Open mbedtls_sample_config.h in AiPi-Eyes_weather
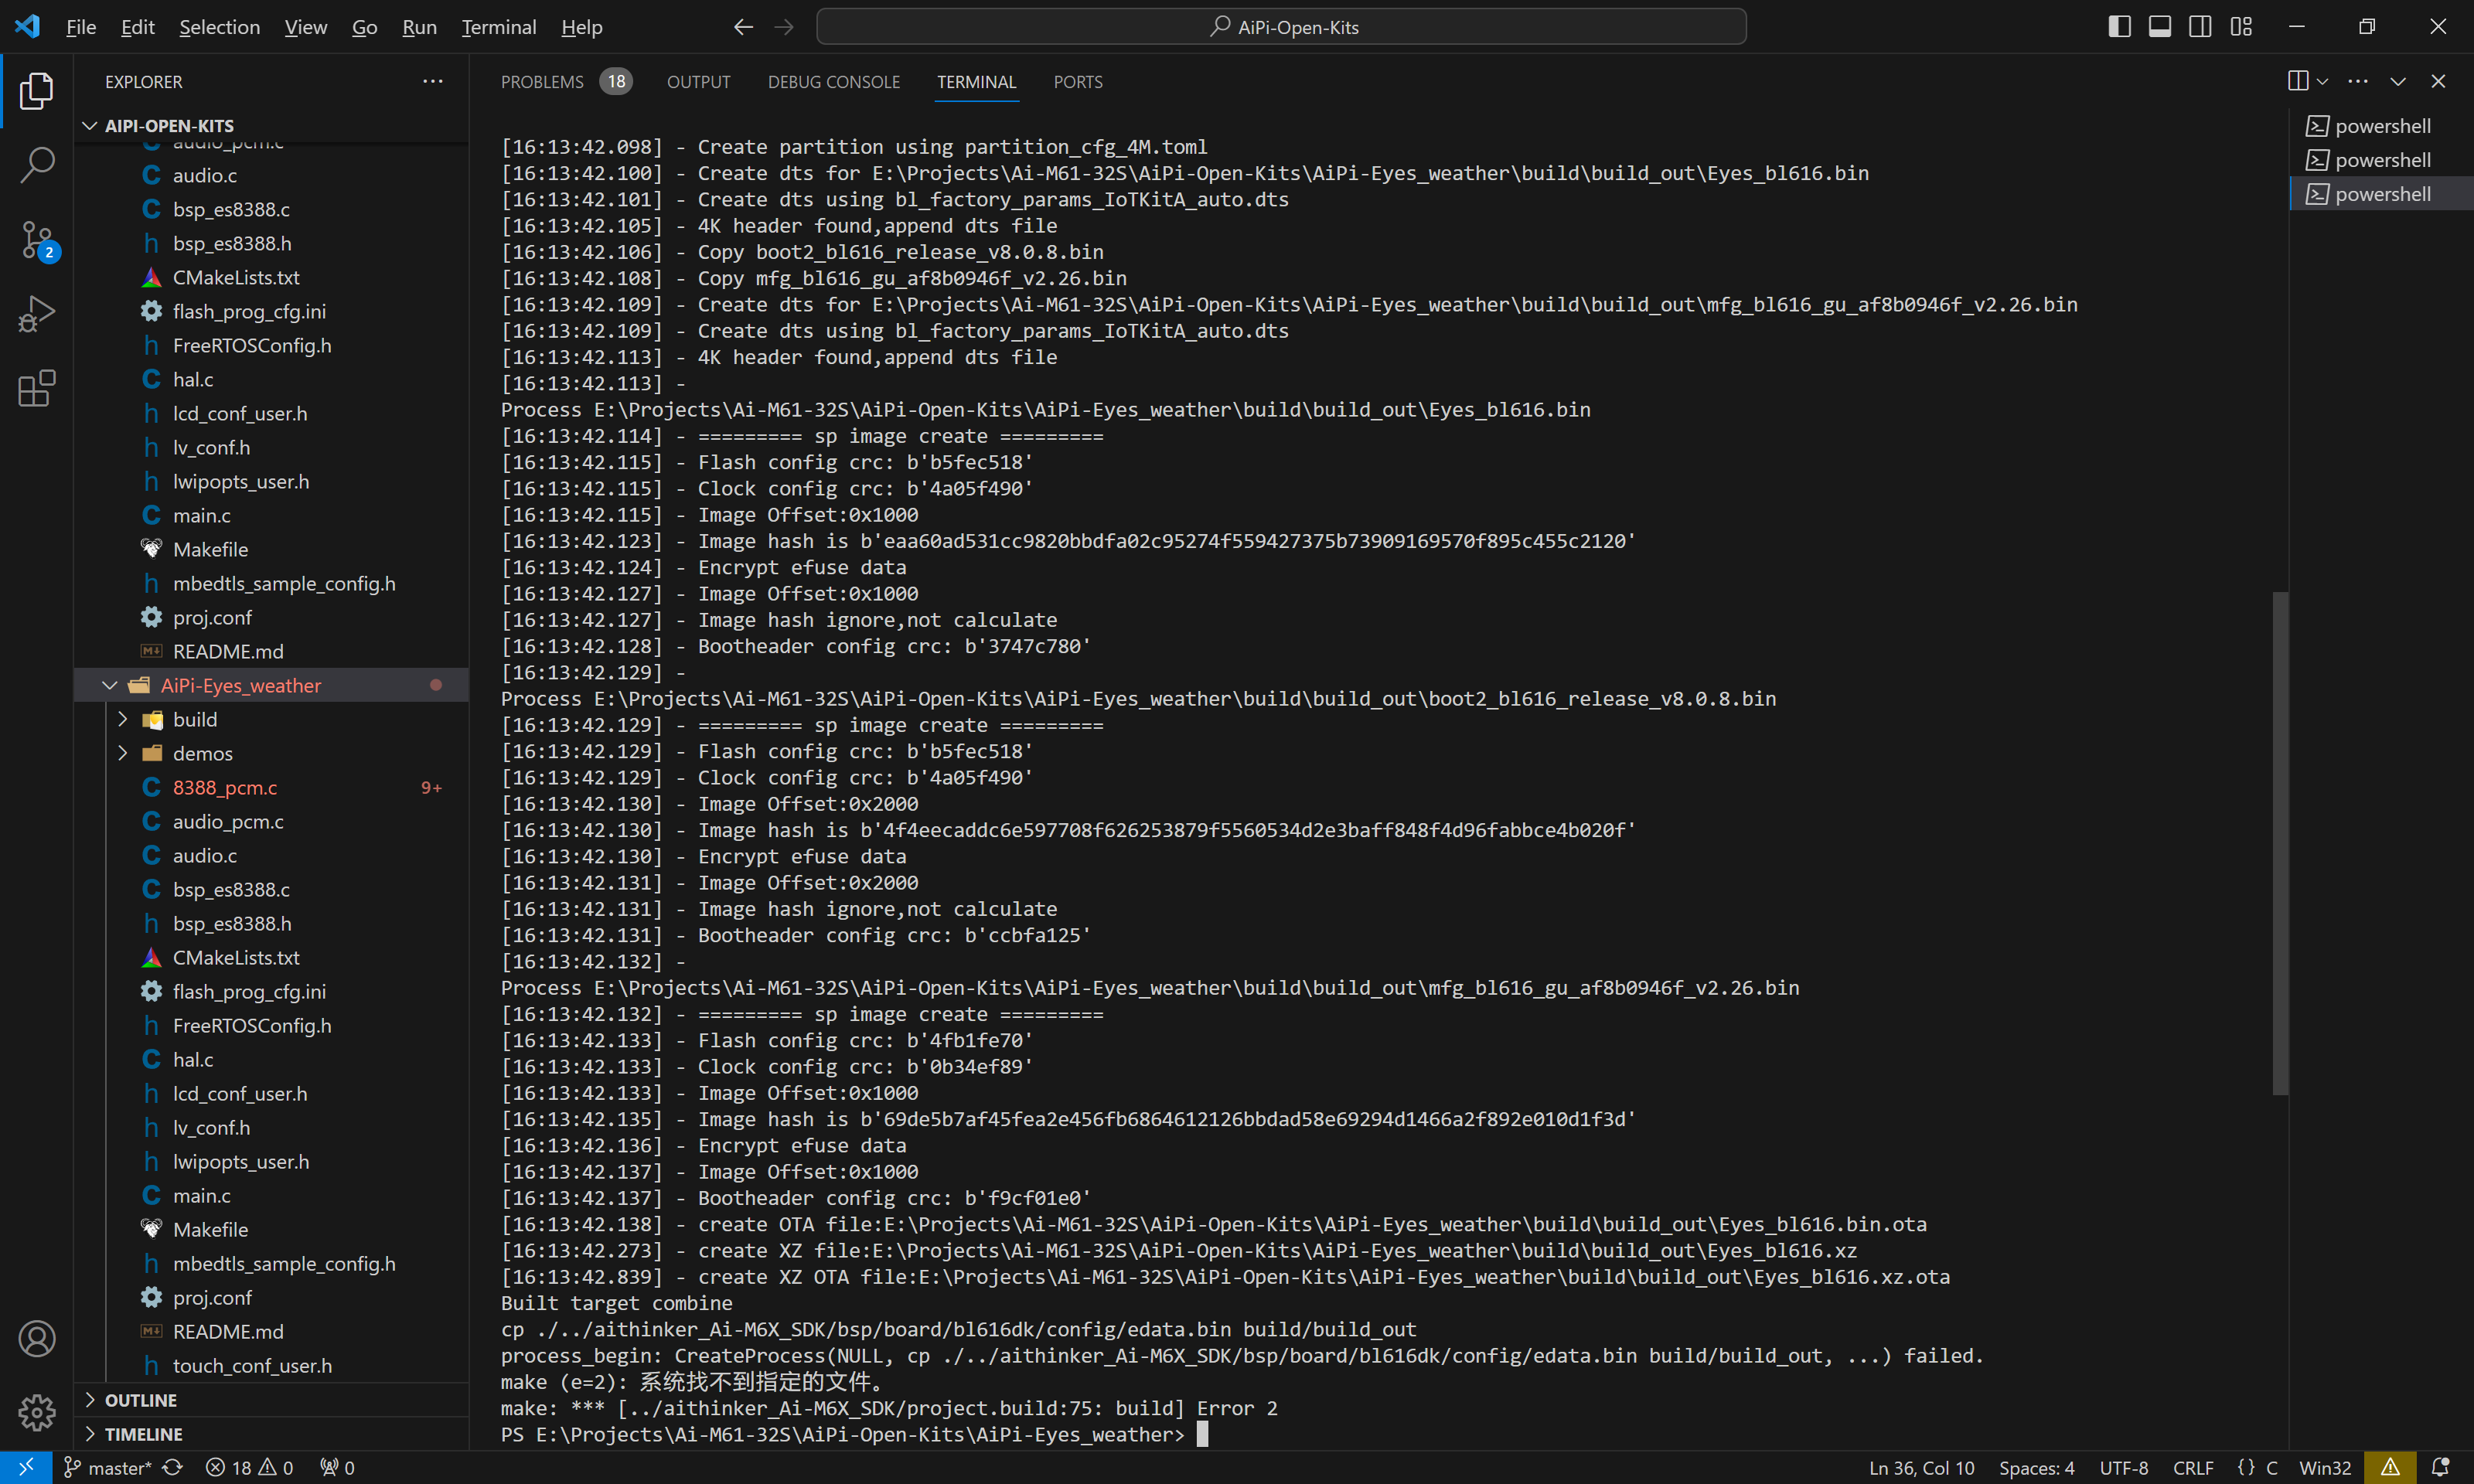 pyautogui.click(x=270, y=1263)
